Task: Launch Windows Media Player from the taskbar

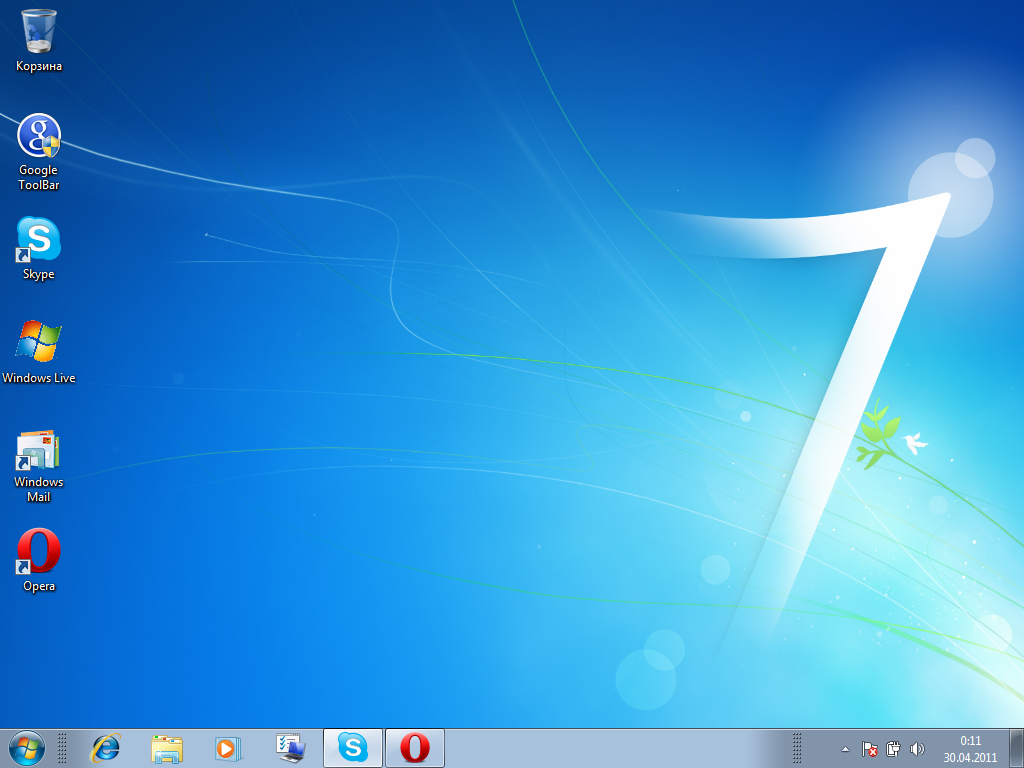Action: tap(229, 747)
